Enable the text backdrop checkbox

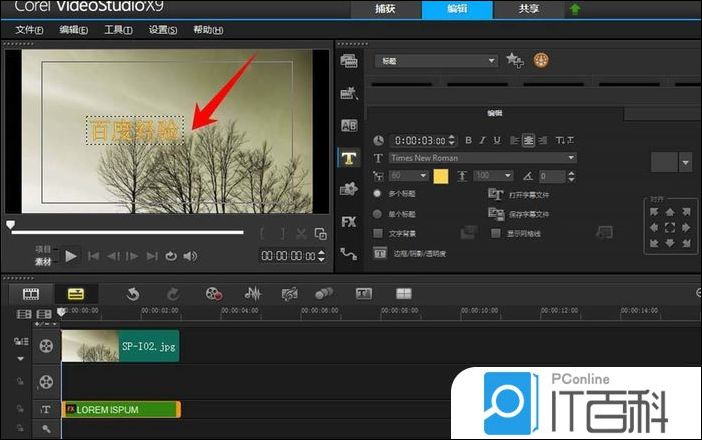[x=378, y=233]
